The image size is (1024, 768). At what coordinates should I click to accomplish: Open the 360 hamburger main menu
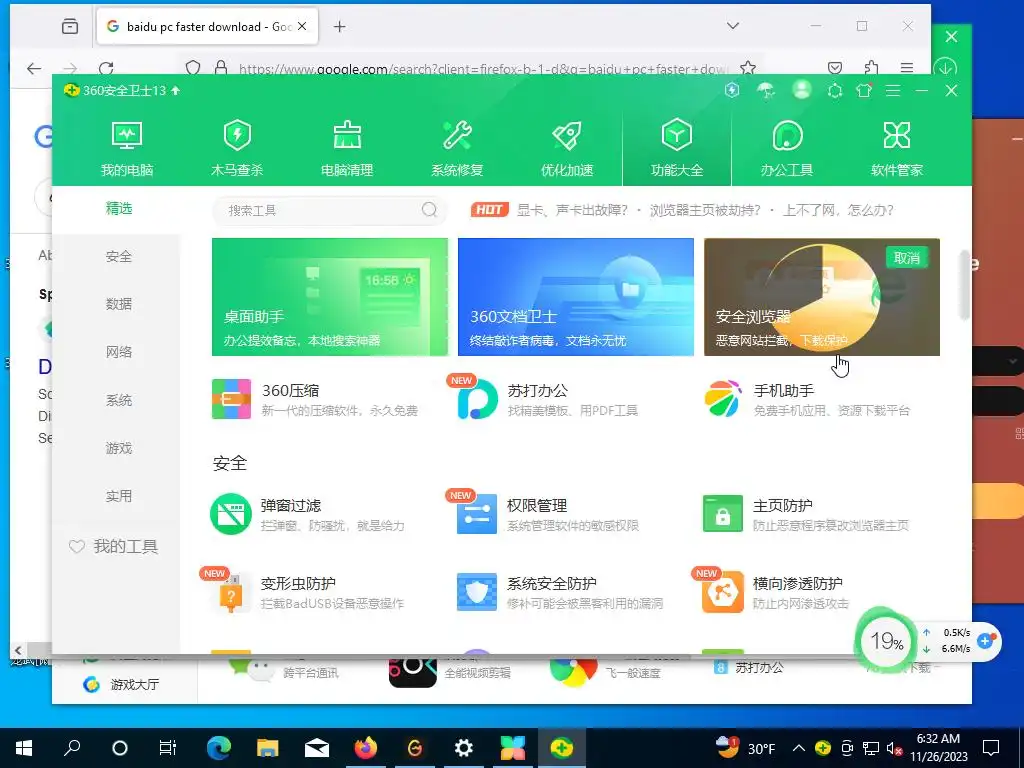point(893,91)
